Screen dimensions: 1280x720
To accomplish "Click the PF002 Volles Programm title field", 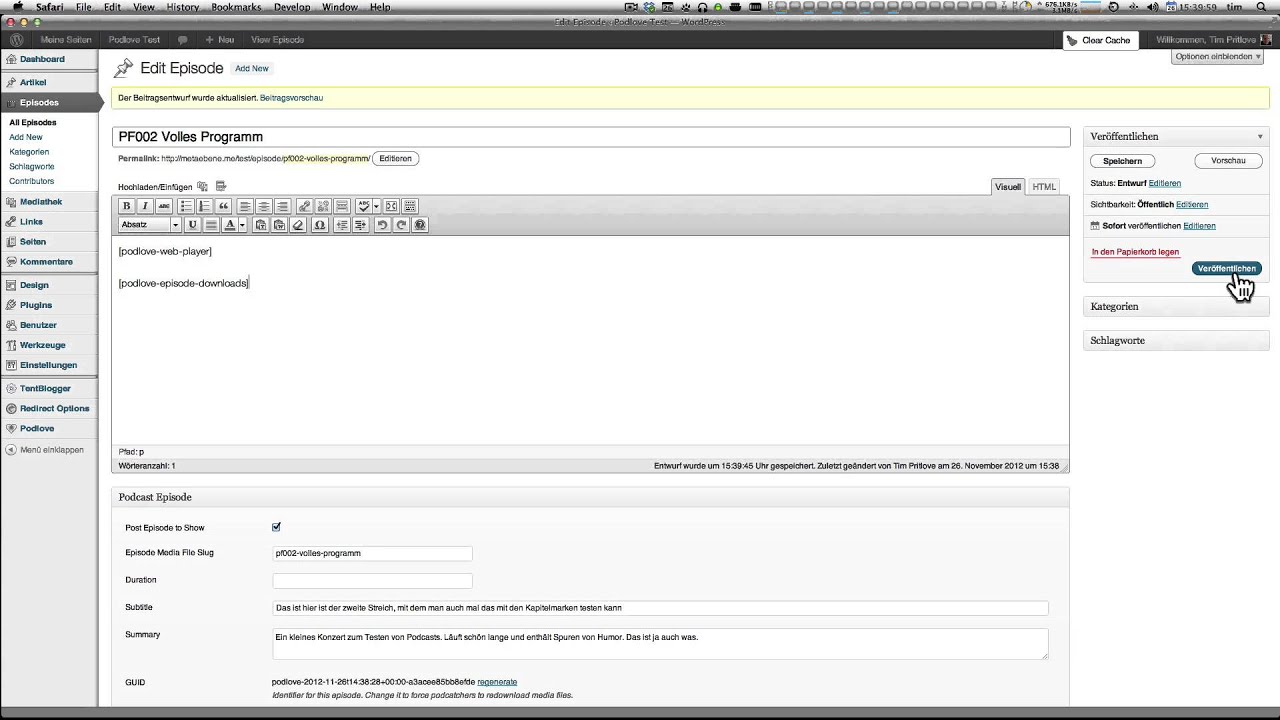I will [x=591, y=137].
